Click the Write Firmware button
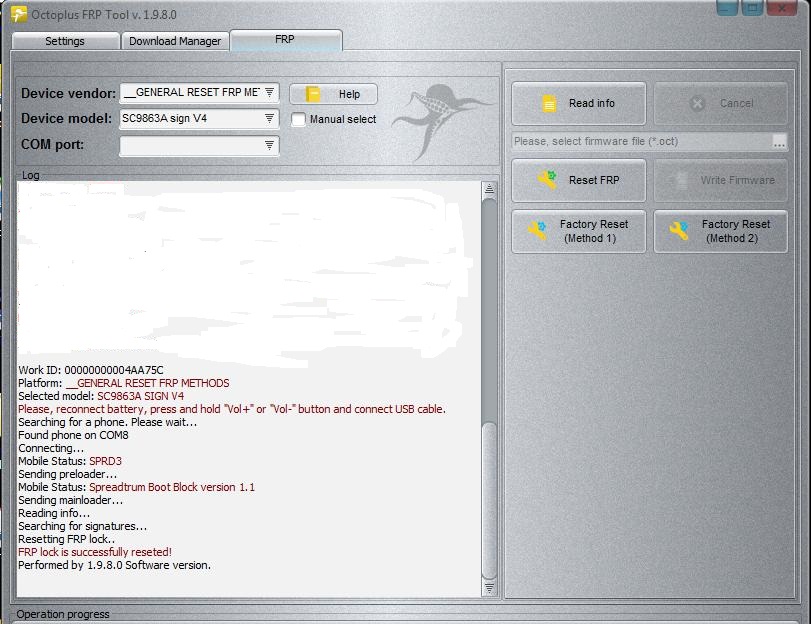This screenshot has width=811, height=624. (x=720, y=180)
